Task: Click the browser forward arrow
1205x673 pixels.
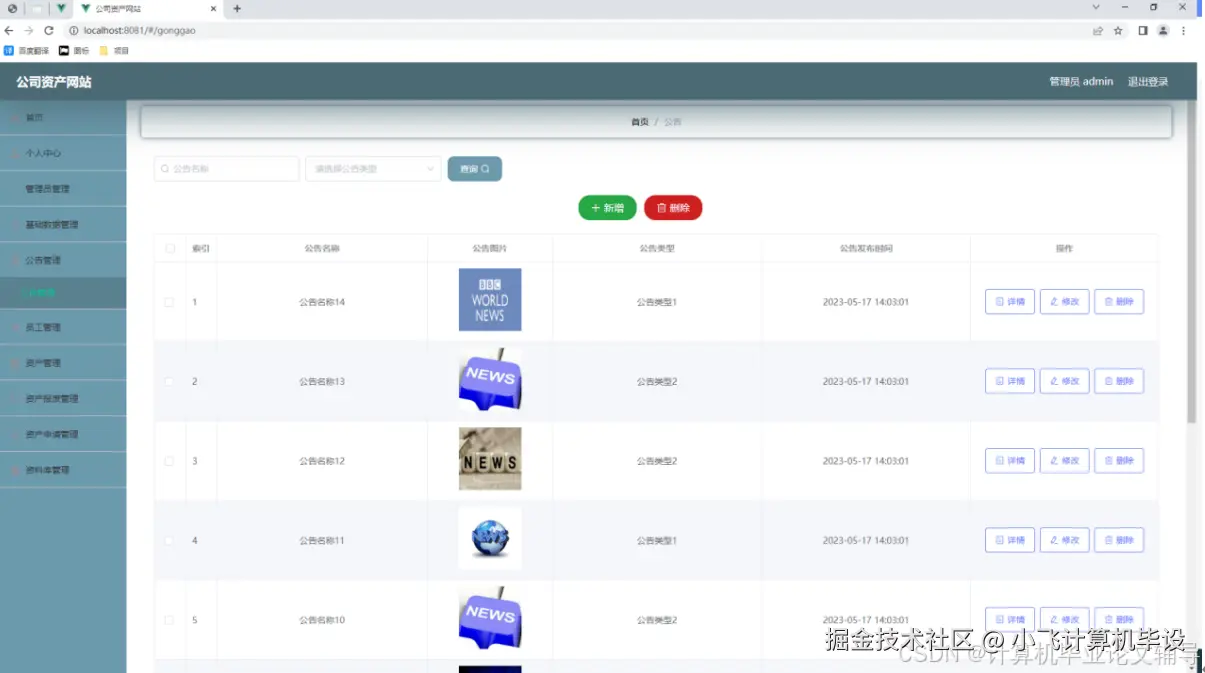Action: click(x=28, y=30)
